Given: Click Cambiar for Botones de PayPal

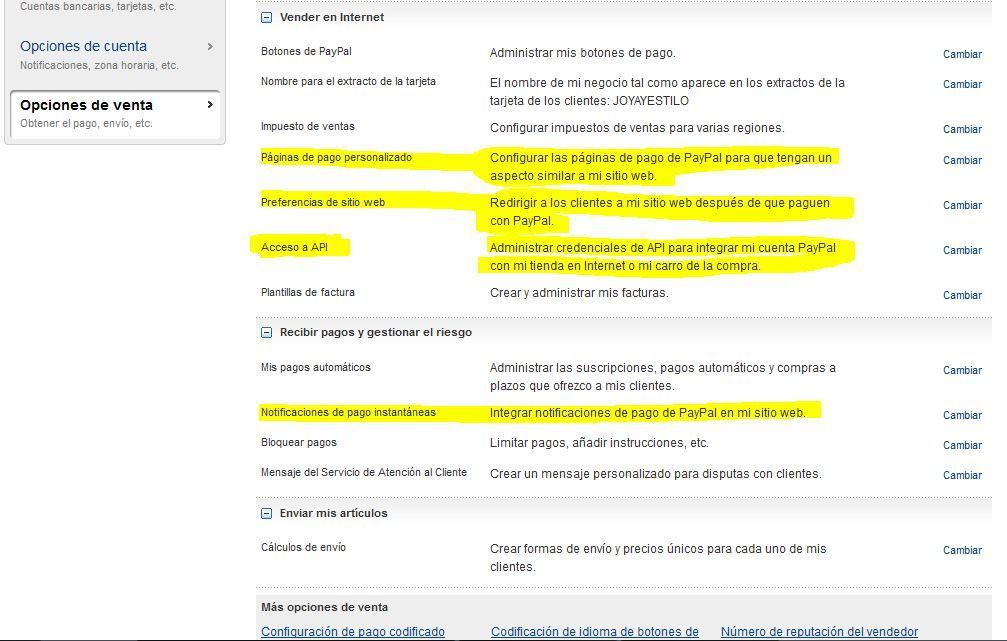Looking at the screenshot, I should [x=962, y=54].
